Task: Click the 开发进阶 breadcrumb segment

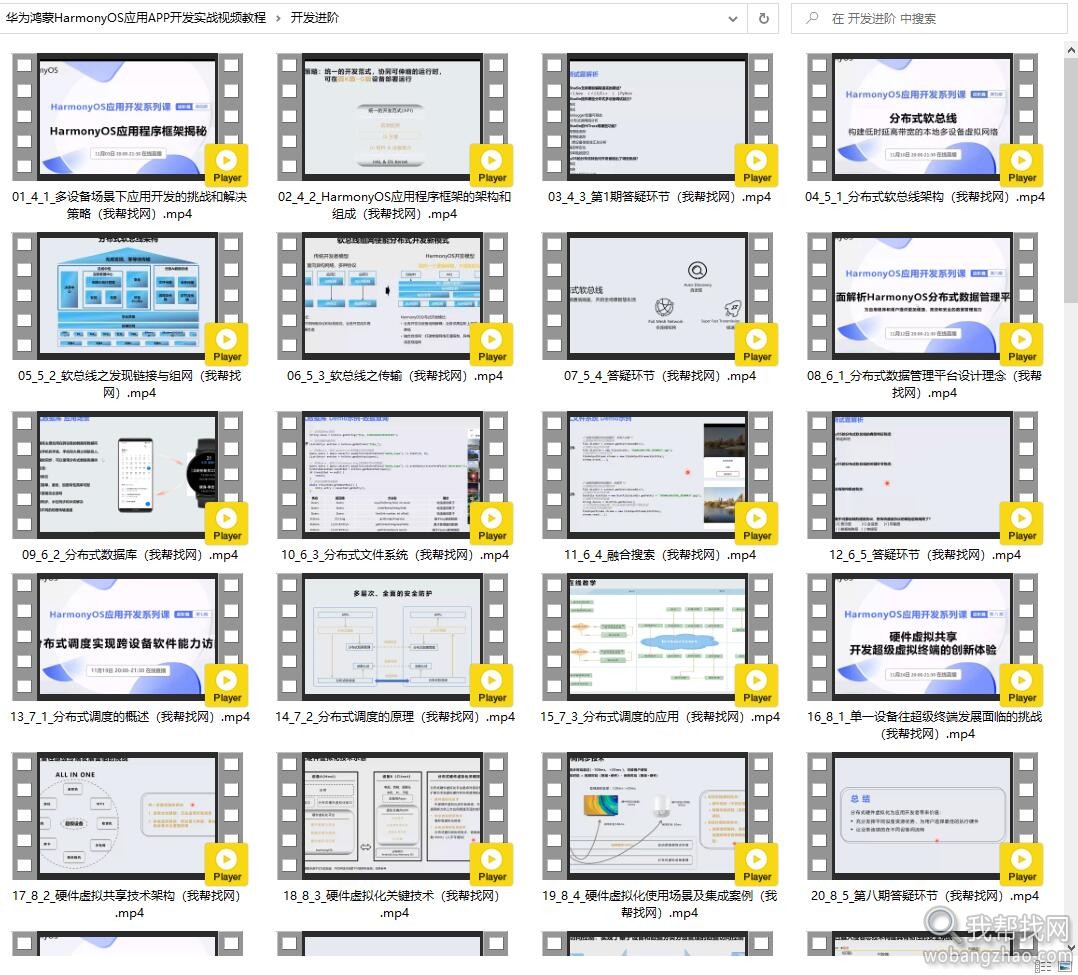Action: pos(314,18)
